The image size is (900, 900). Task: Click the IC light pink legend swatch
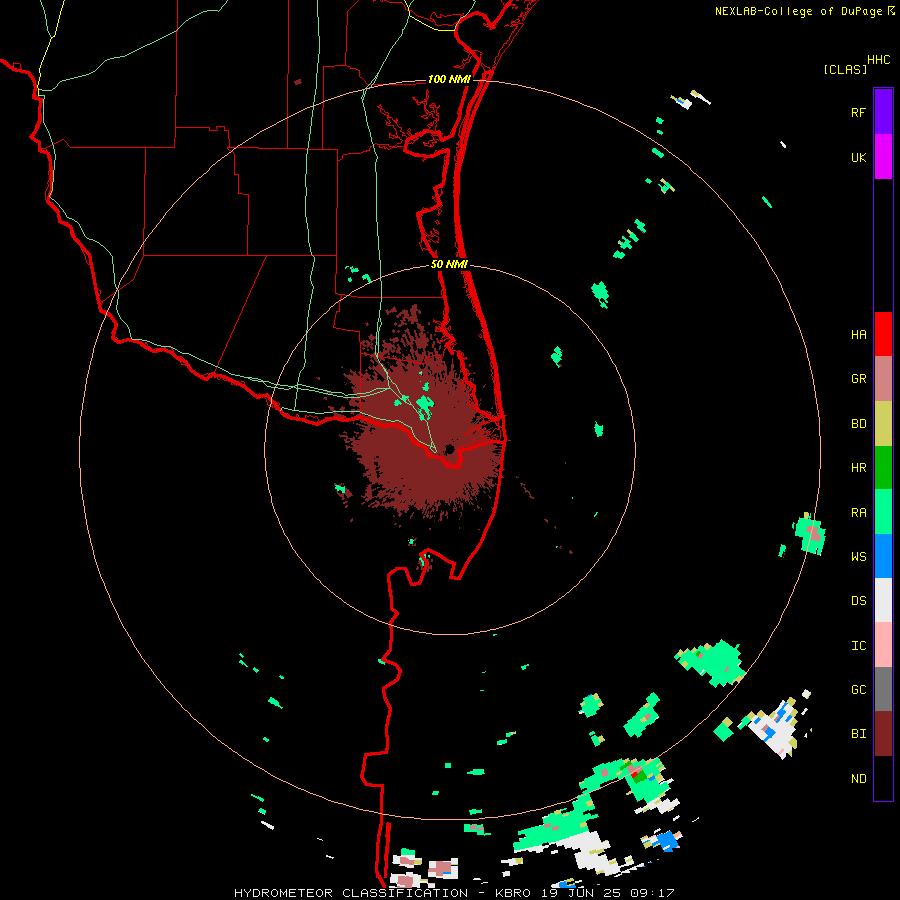883,645
